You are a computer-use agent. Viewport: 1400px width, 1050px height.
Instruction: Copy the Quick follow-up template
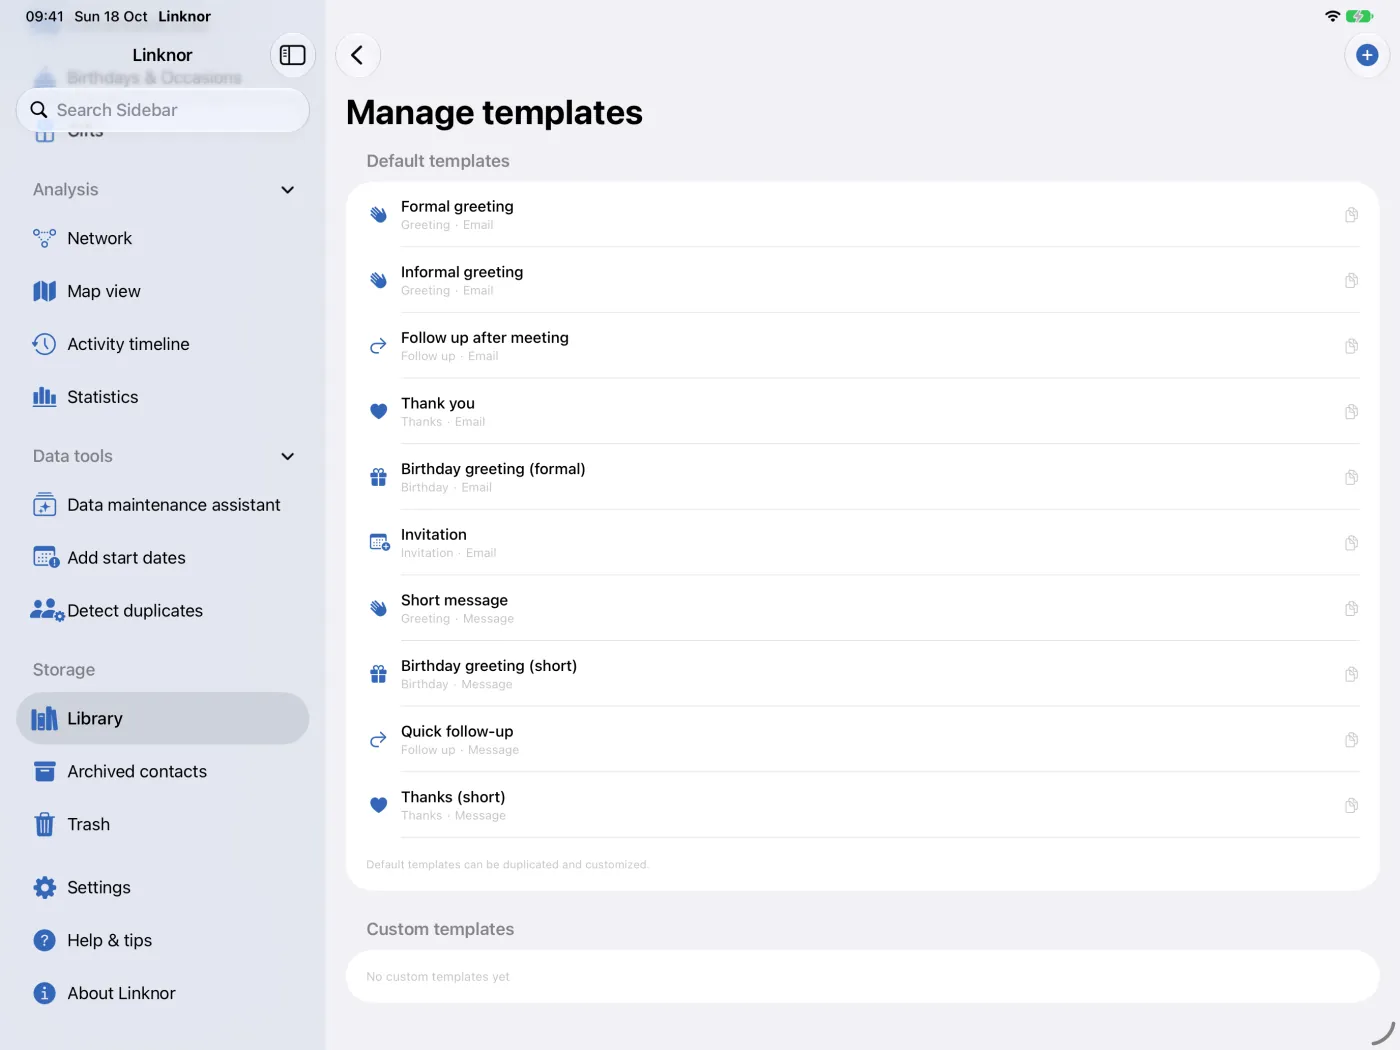coord(1351,740)
